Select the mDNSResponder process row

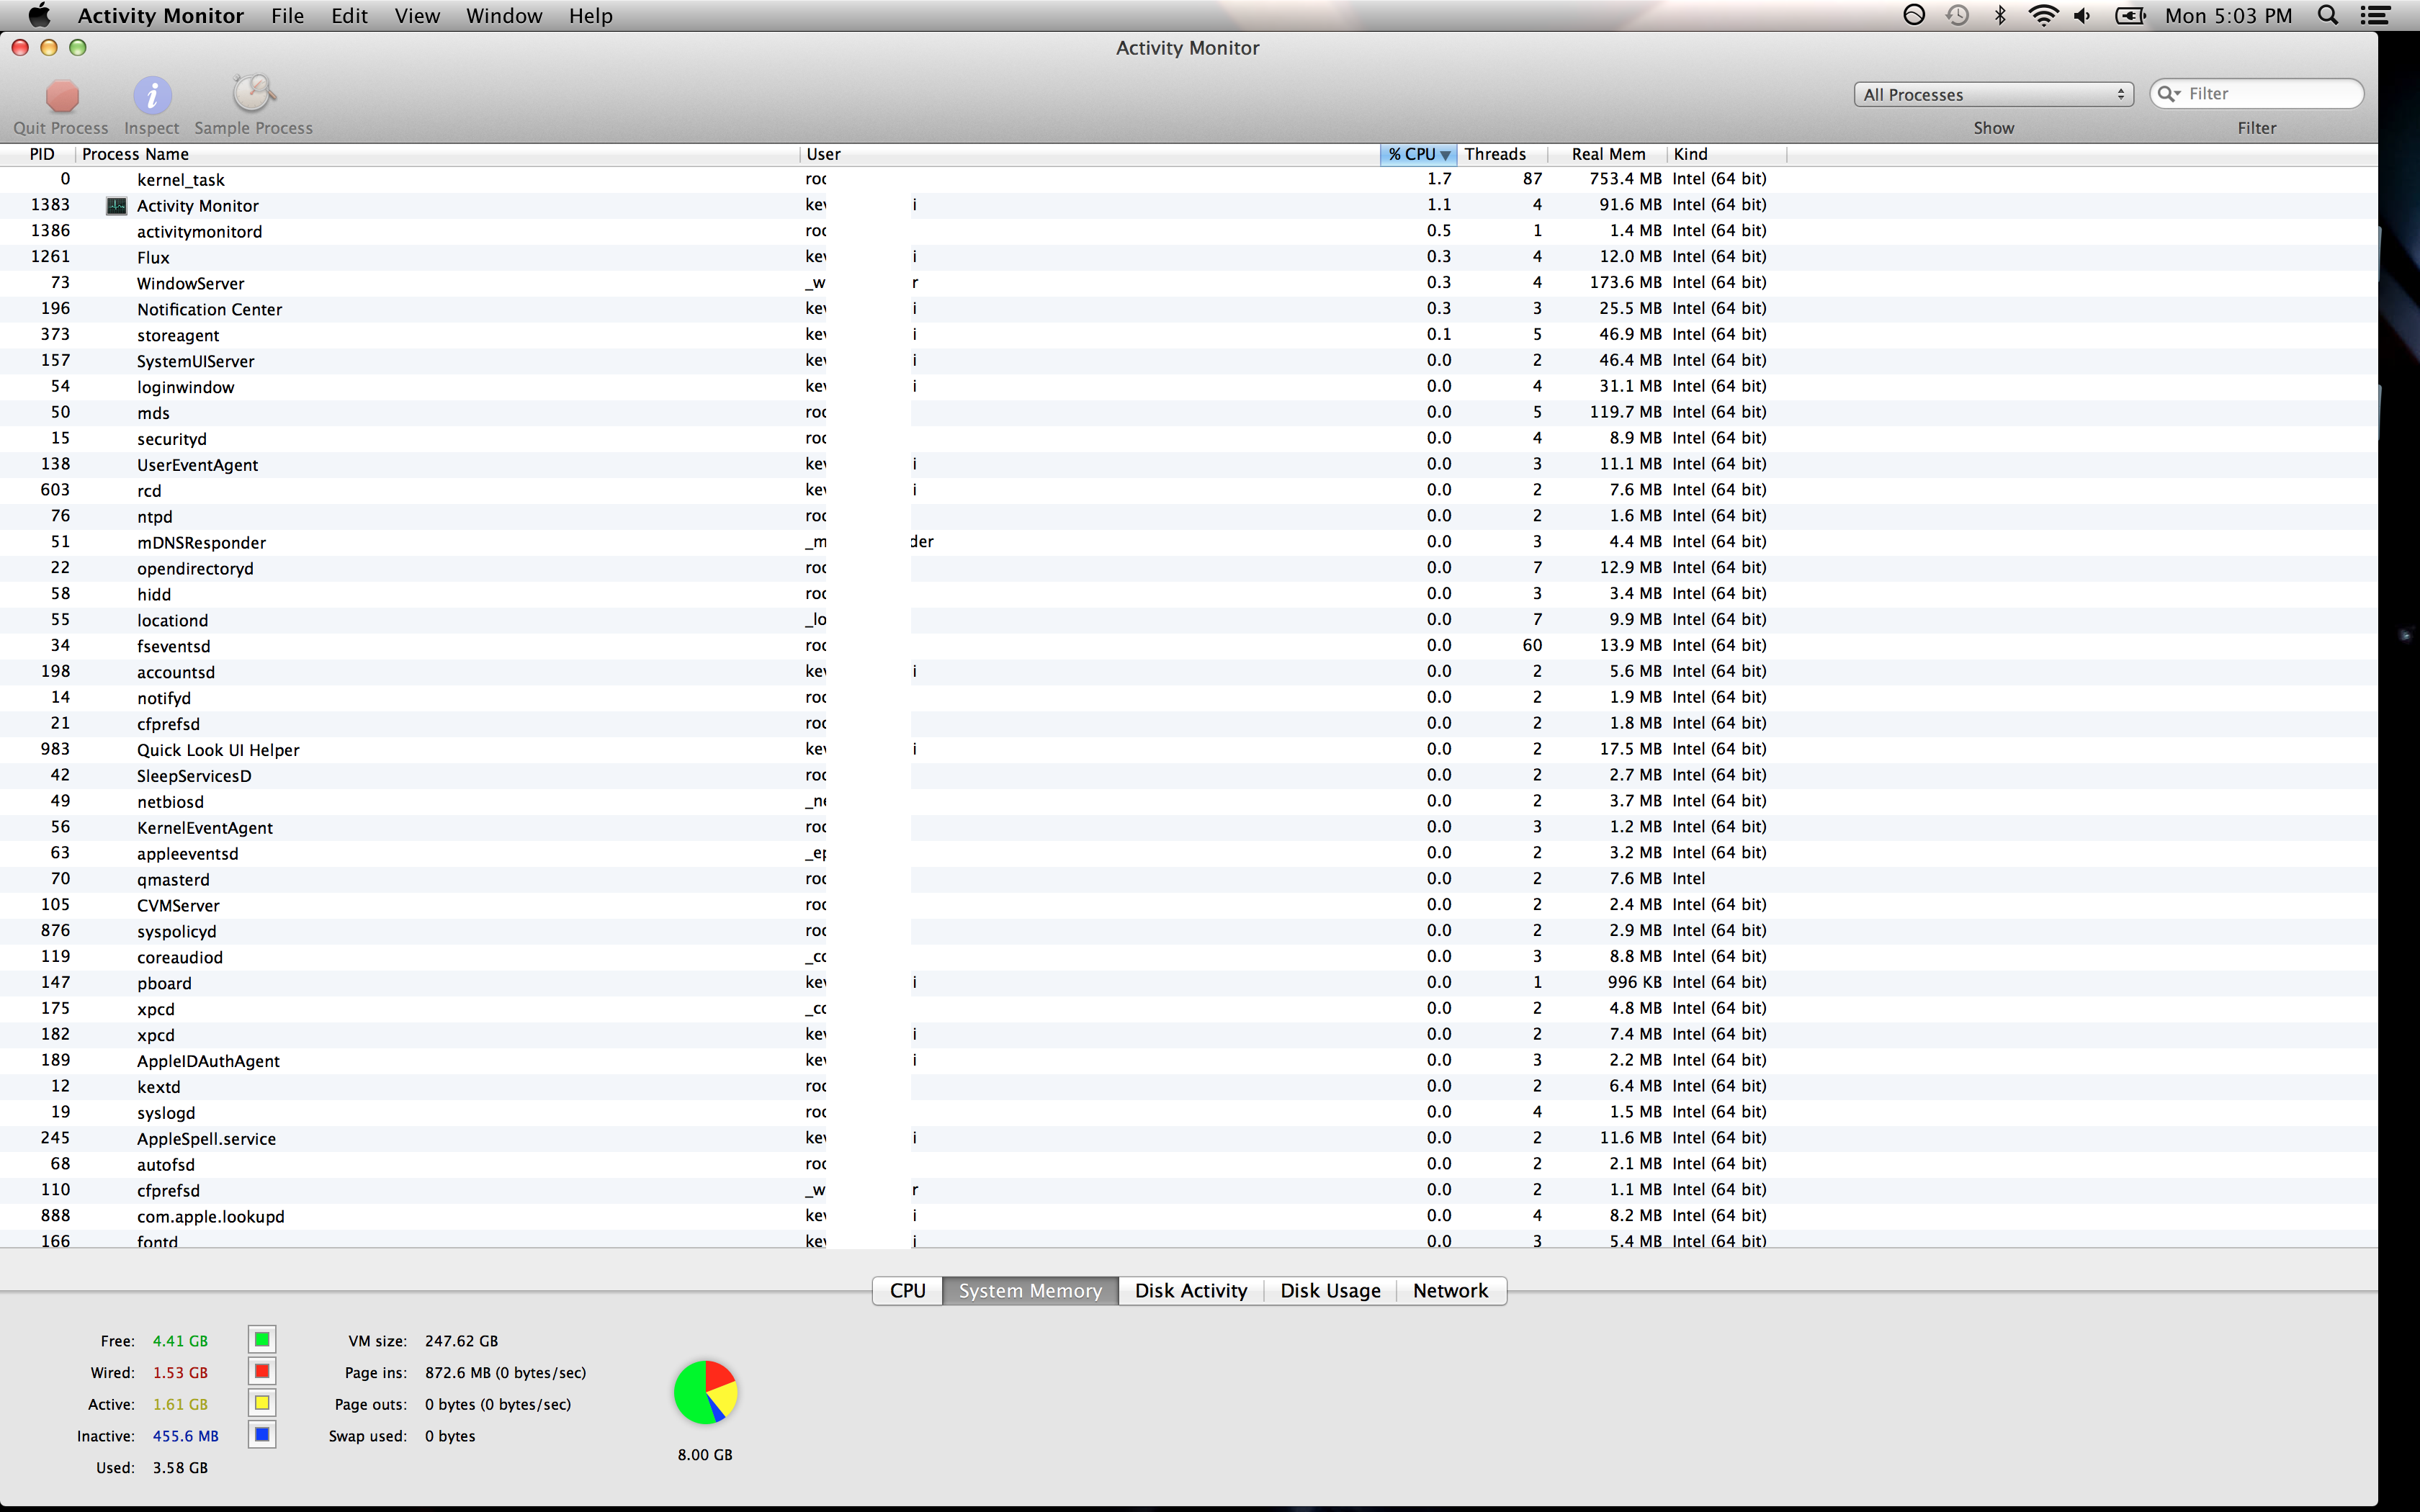coord(1188,542)
